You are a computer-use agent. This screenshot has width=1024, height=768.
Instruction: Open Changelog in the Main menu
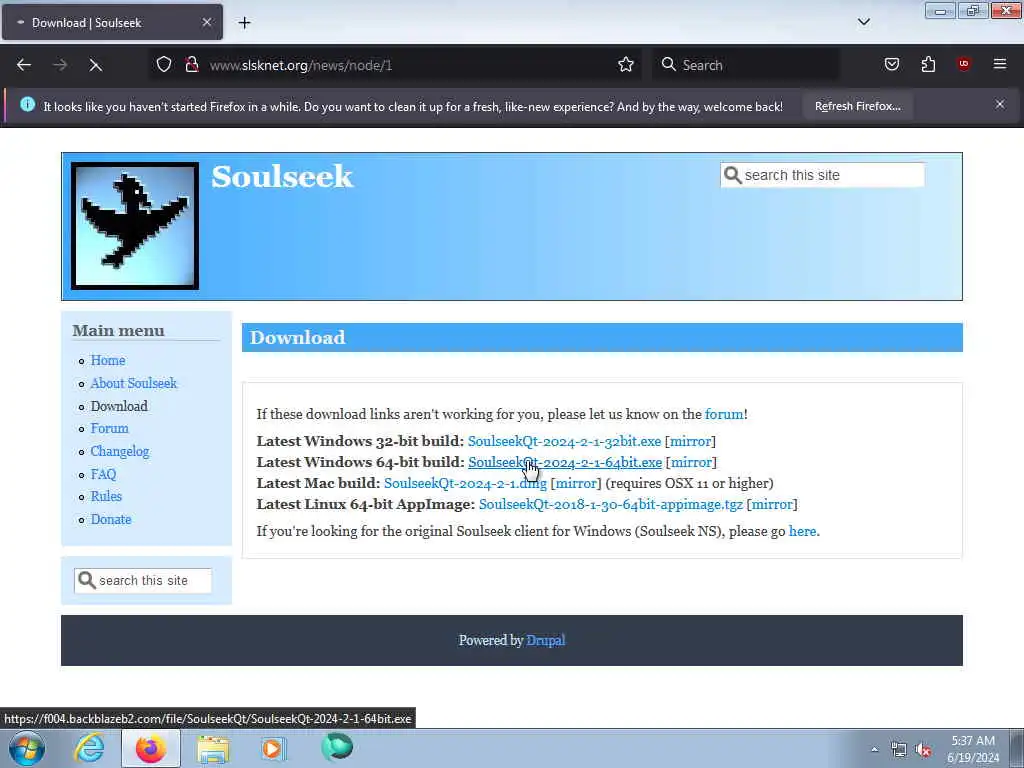click(120, 451)
